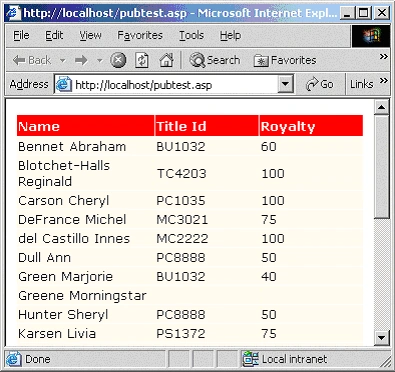Select the Hunter Sheryl name cell

click(x=86, y=314)
